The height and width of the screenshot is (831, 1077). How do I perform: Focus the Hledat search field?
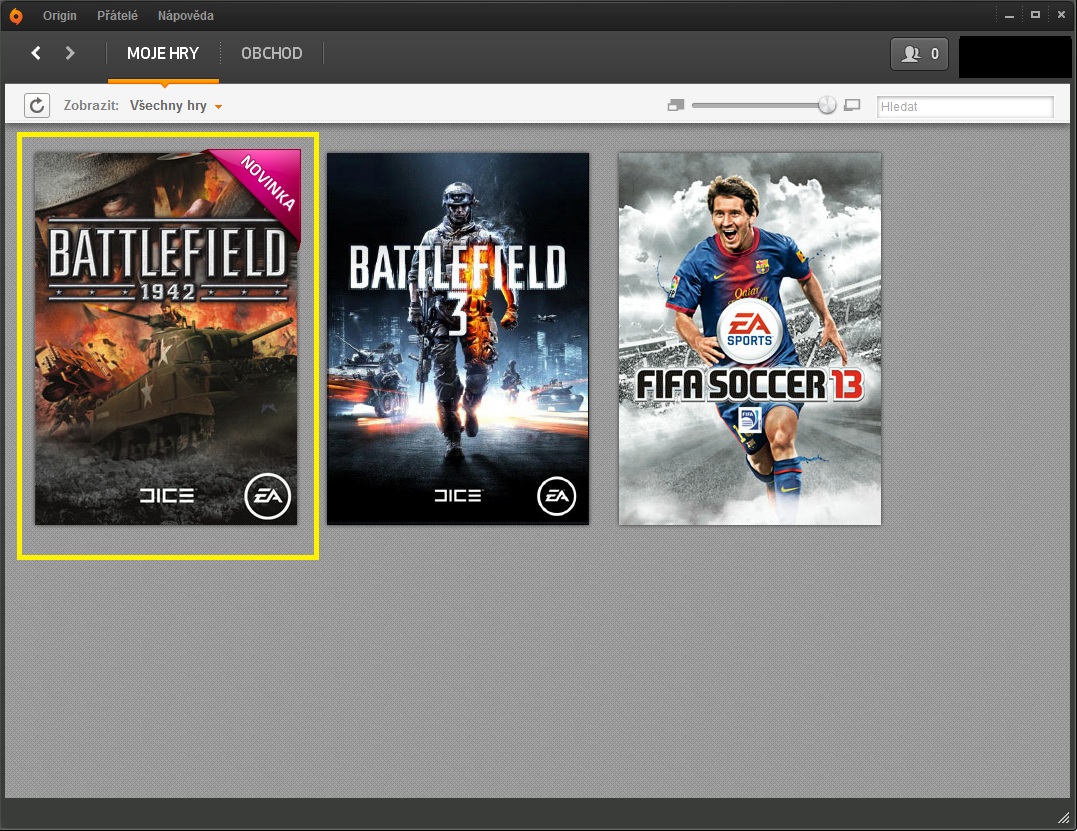point(965,106)
